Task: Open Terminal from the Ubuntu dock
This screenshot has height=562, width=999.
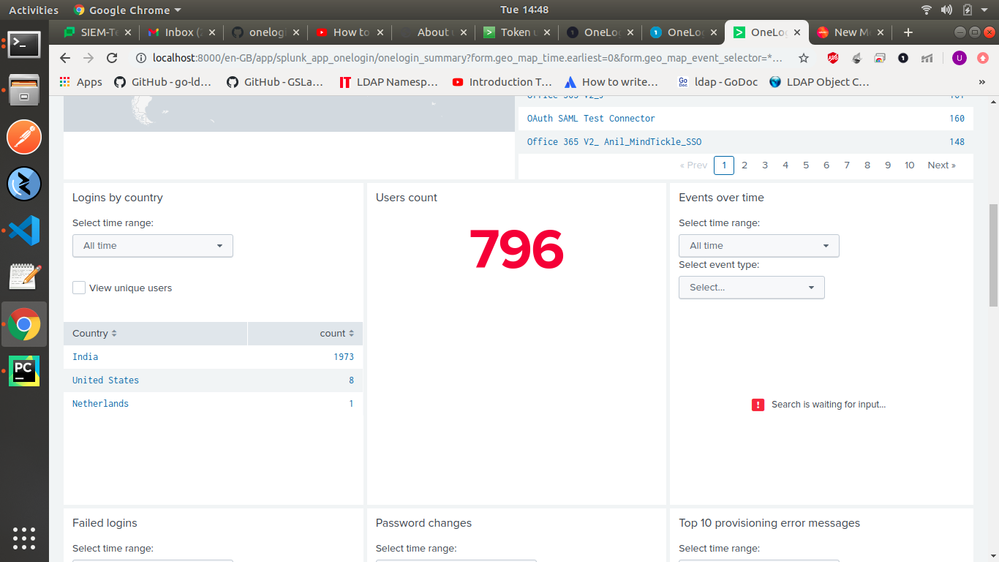Action: pos(24,44)
